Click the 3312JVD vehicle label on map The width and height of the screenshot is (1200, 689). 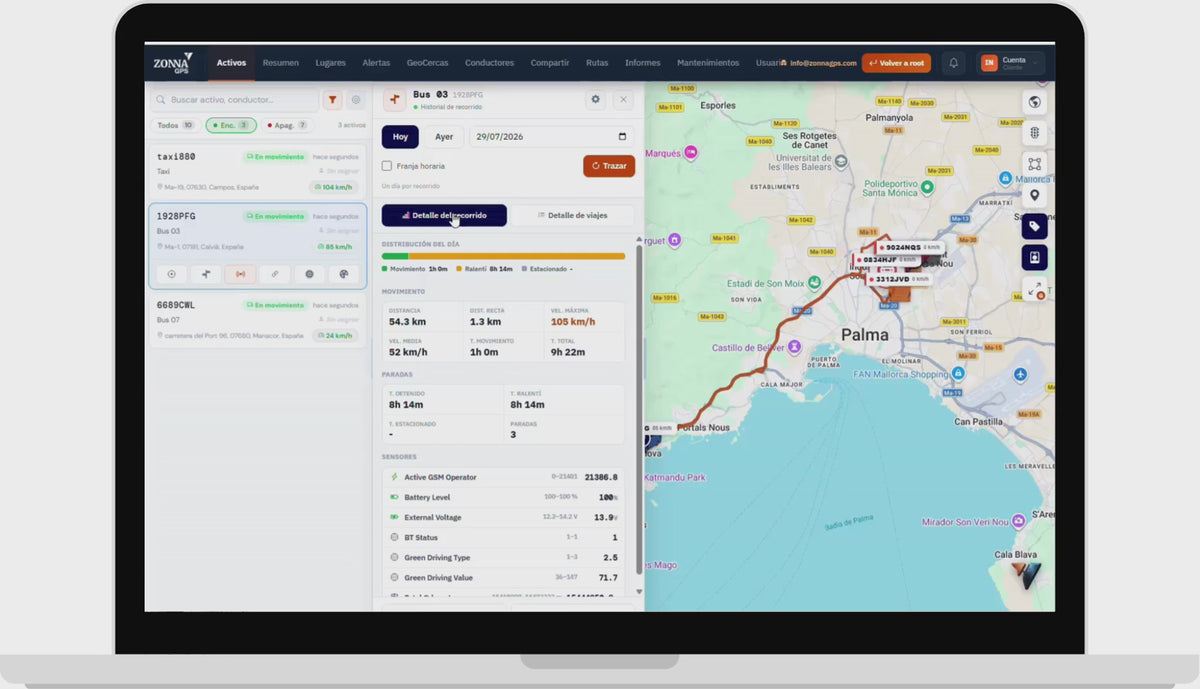click(900, 279)
